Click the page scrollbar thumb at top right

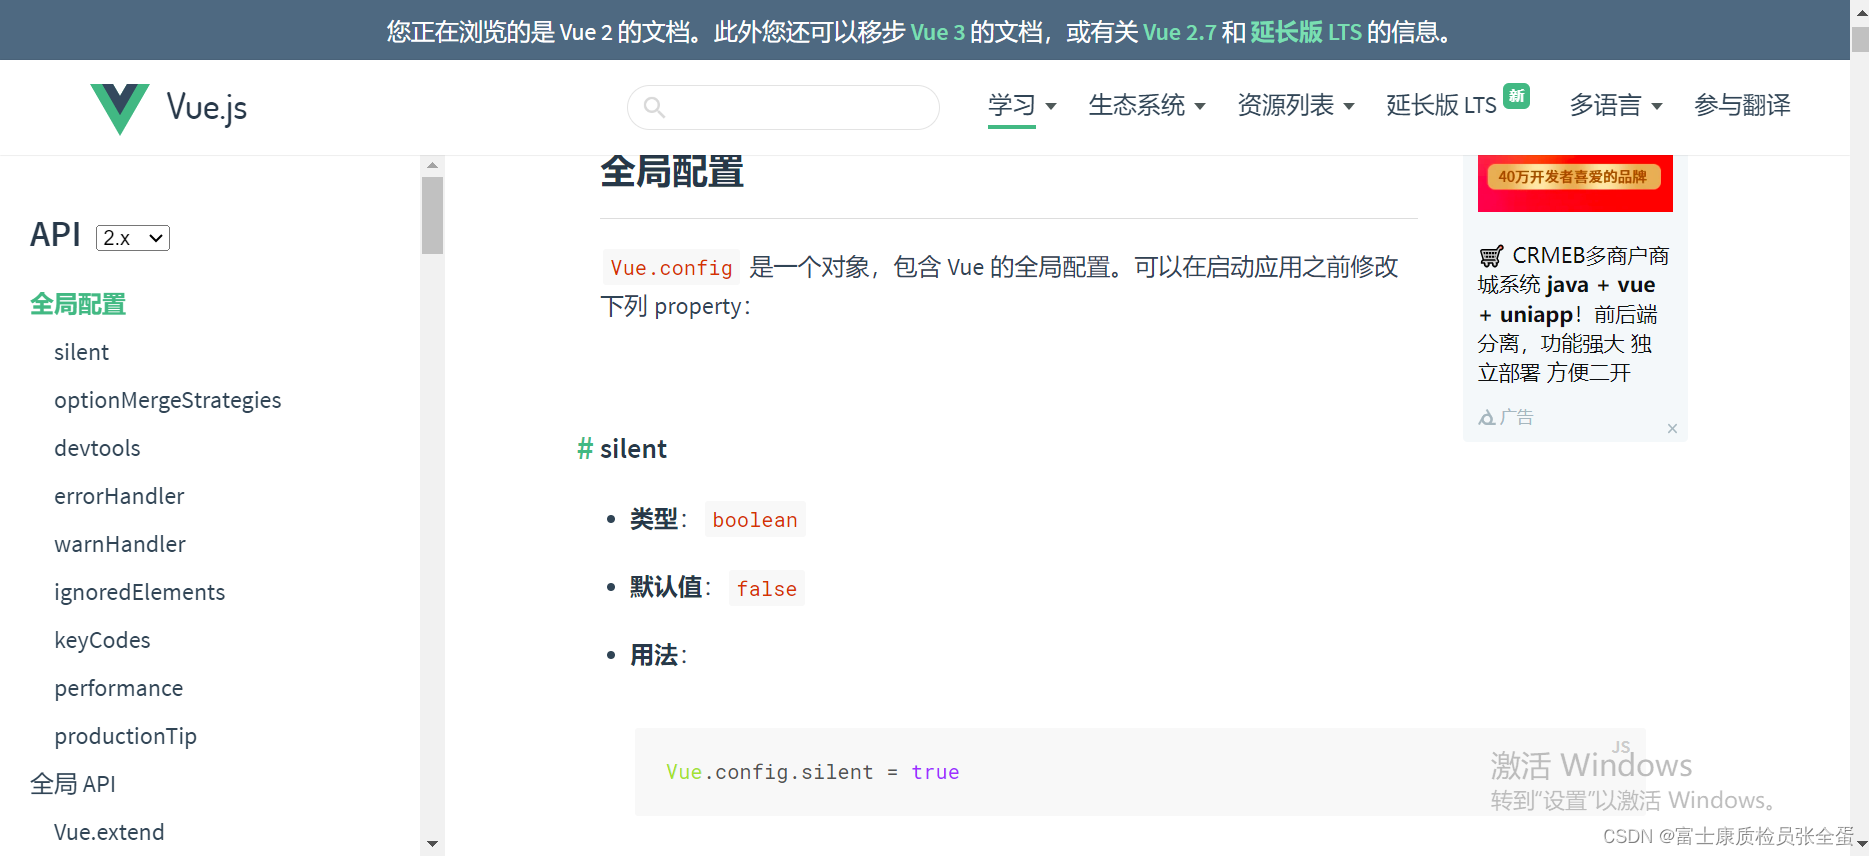pyautogui.click(x=1859, y=40)
